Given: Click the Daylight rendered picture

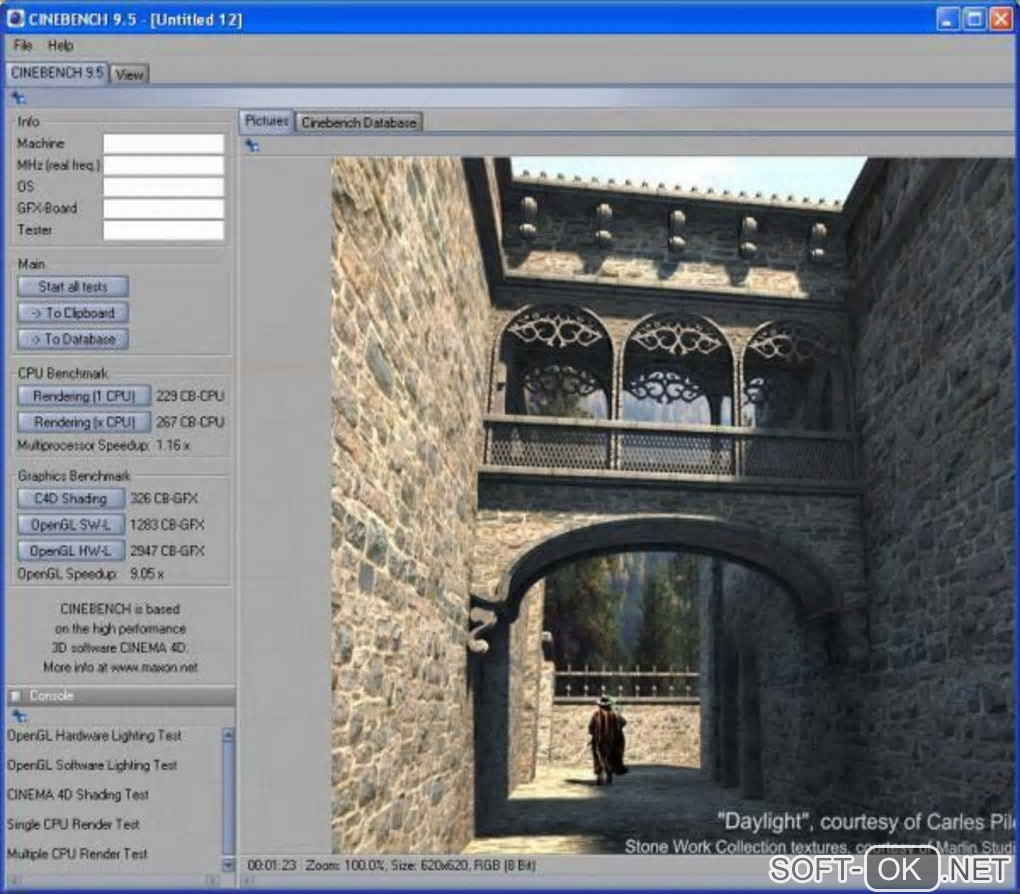Looking at the screenshot, I should tap(673, 506).
